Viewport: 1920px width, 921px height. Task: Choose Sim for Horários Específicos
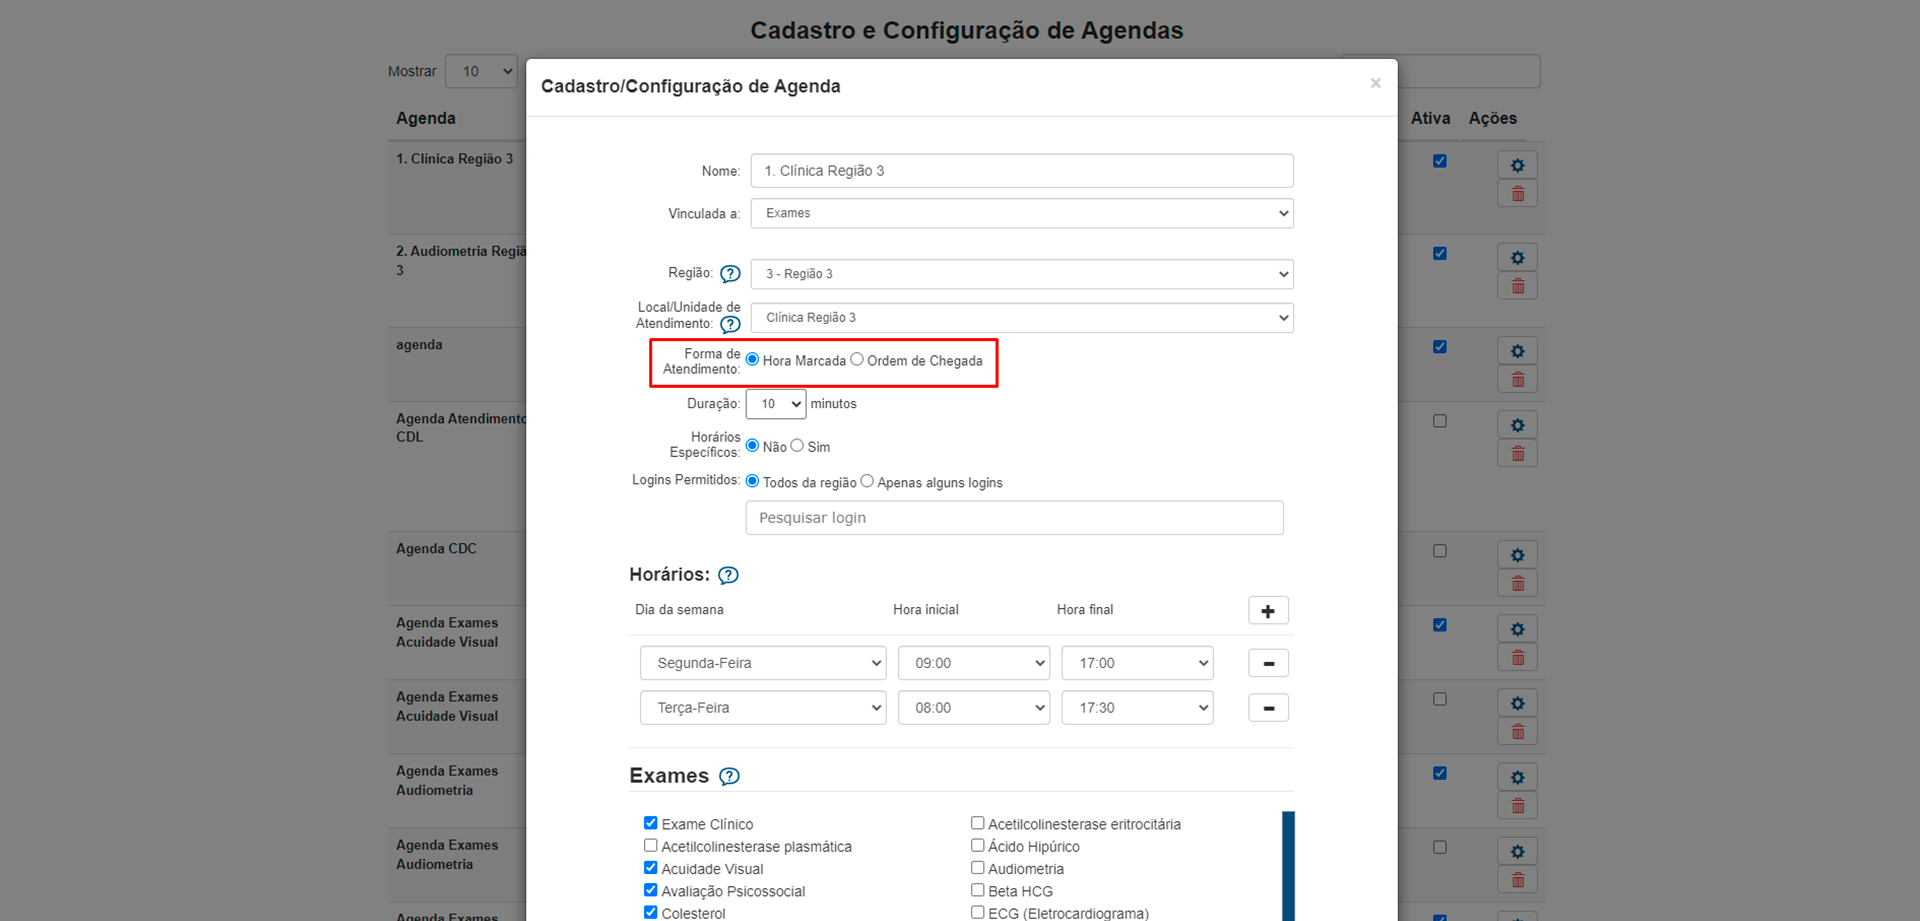point(797,446)
